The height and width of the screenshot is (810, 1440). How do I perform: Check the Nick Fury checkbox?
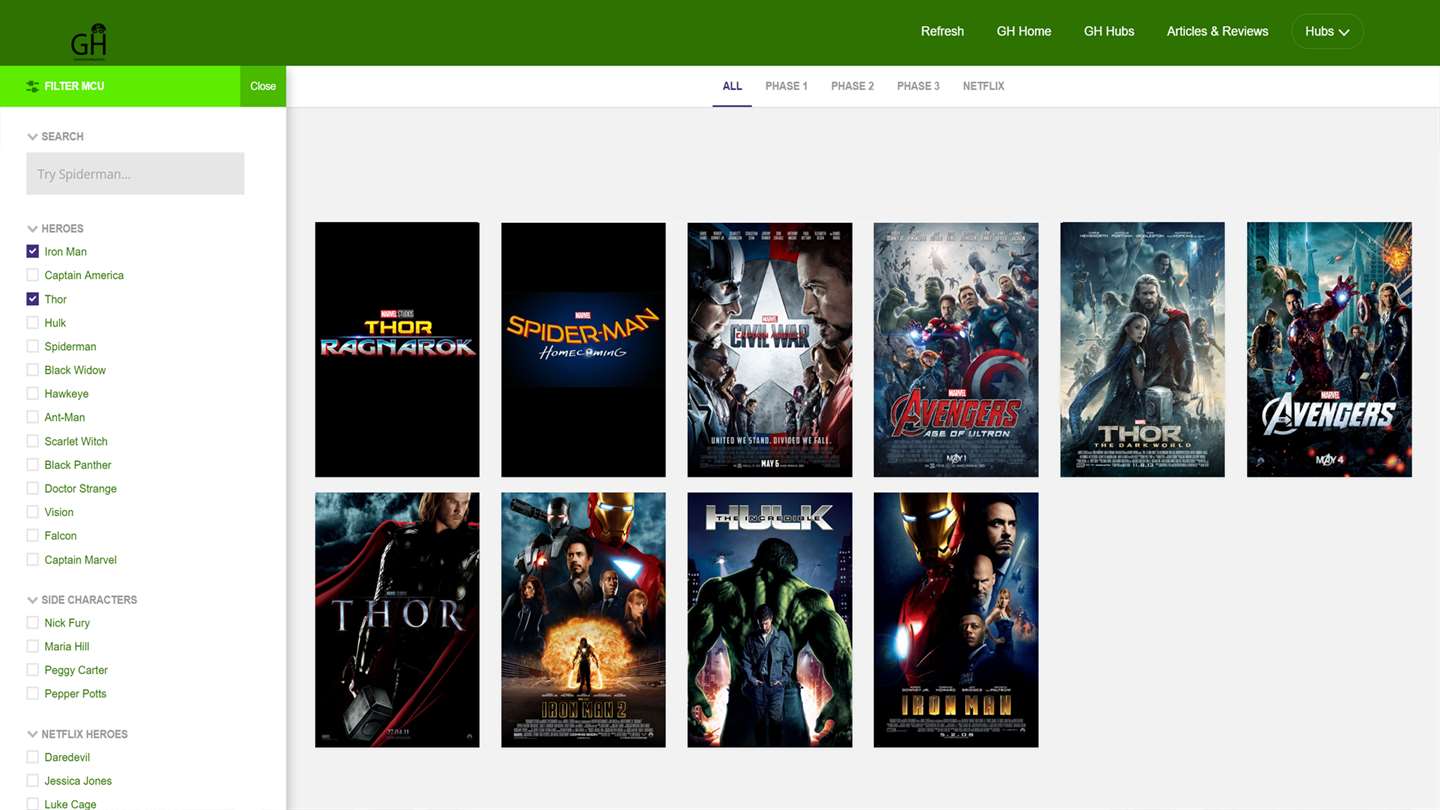point(33,623)
